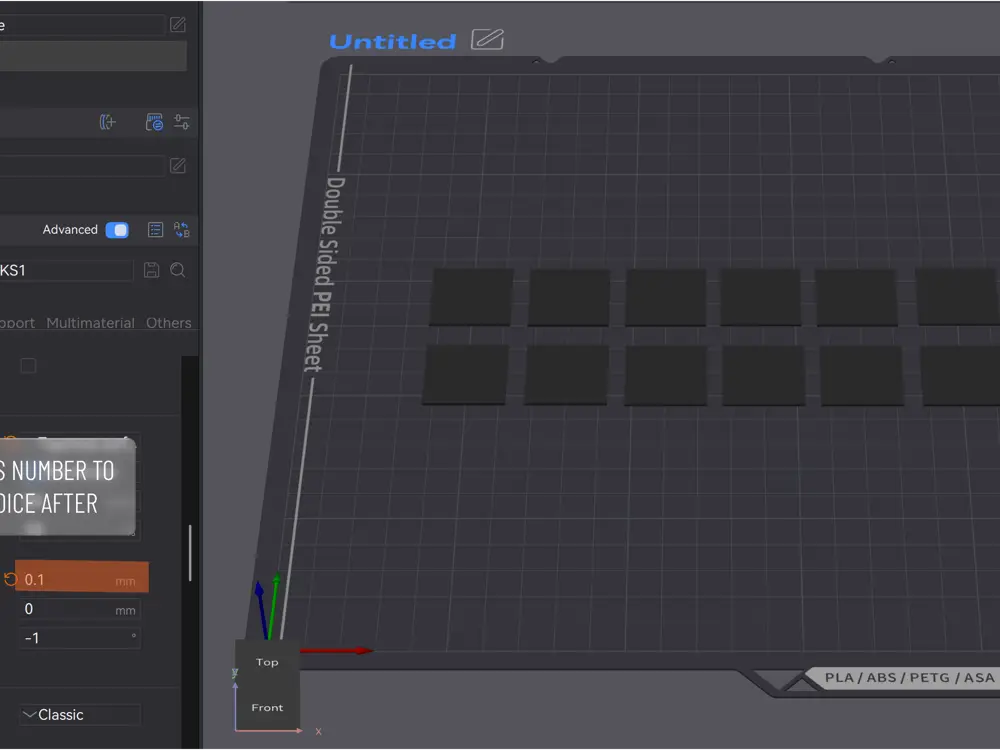This screenshot has width=1000, height=750.
Task: Click the Untitled plate name
Action: tap(393, 41)
